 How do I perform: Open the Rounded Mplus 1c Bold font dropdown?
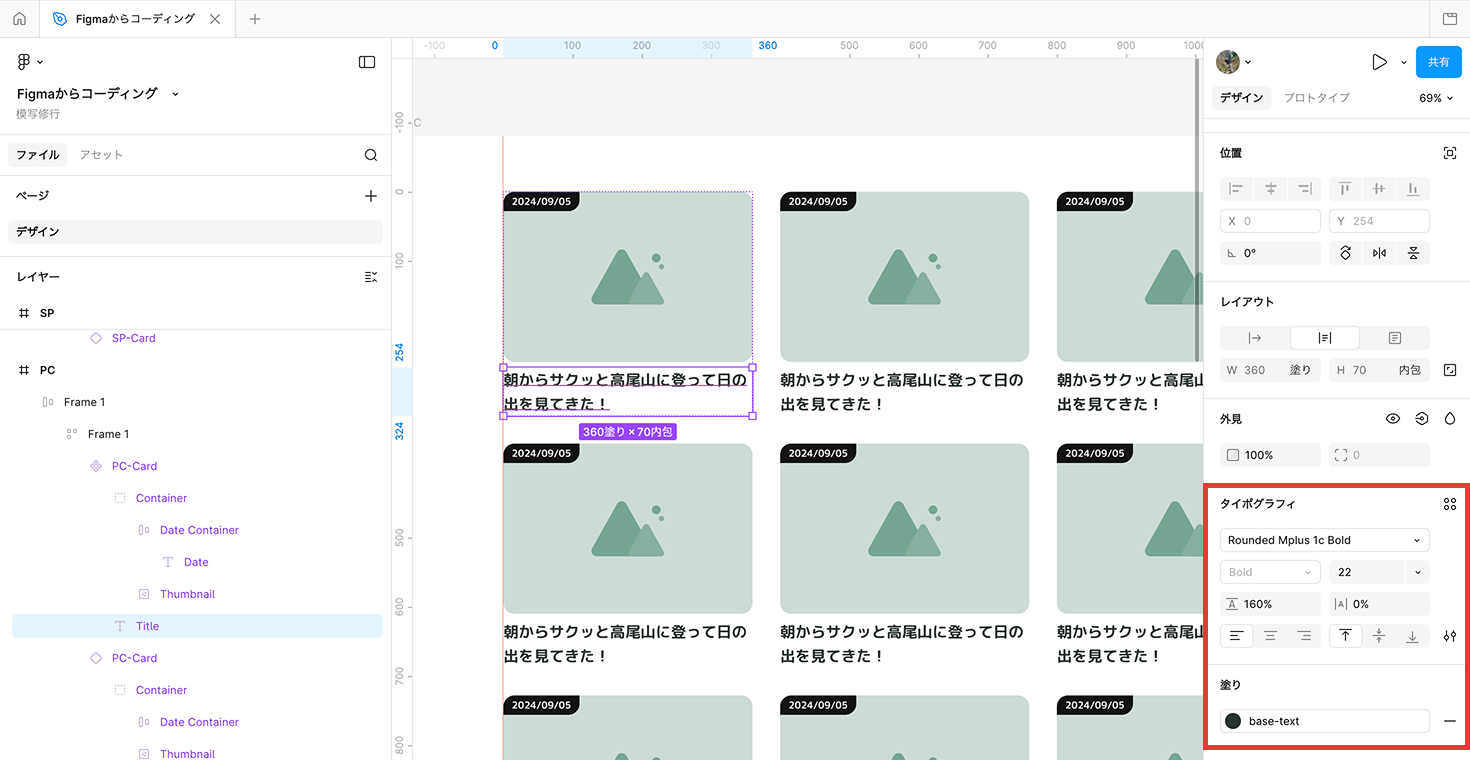coord(1325,540)
